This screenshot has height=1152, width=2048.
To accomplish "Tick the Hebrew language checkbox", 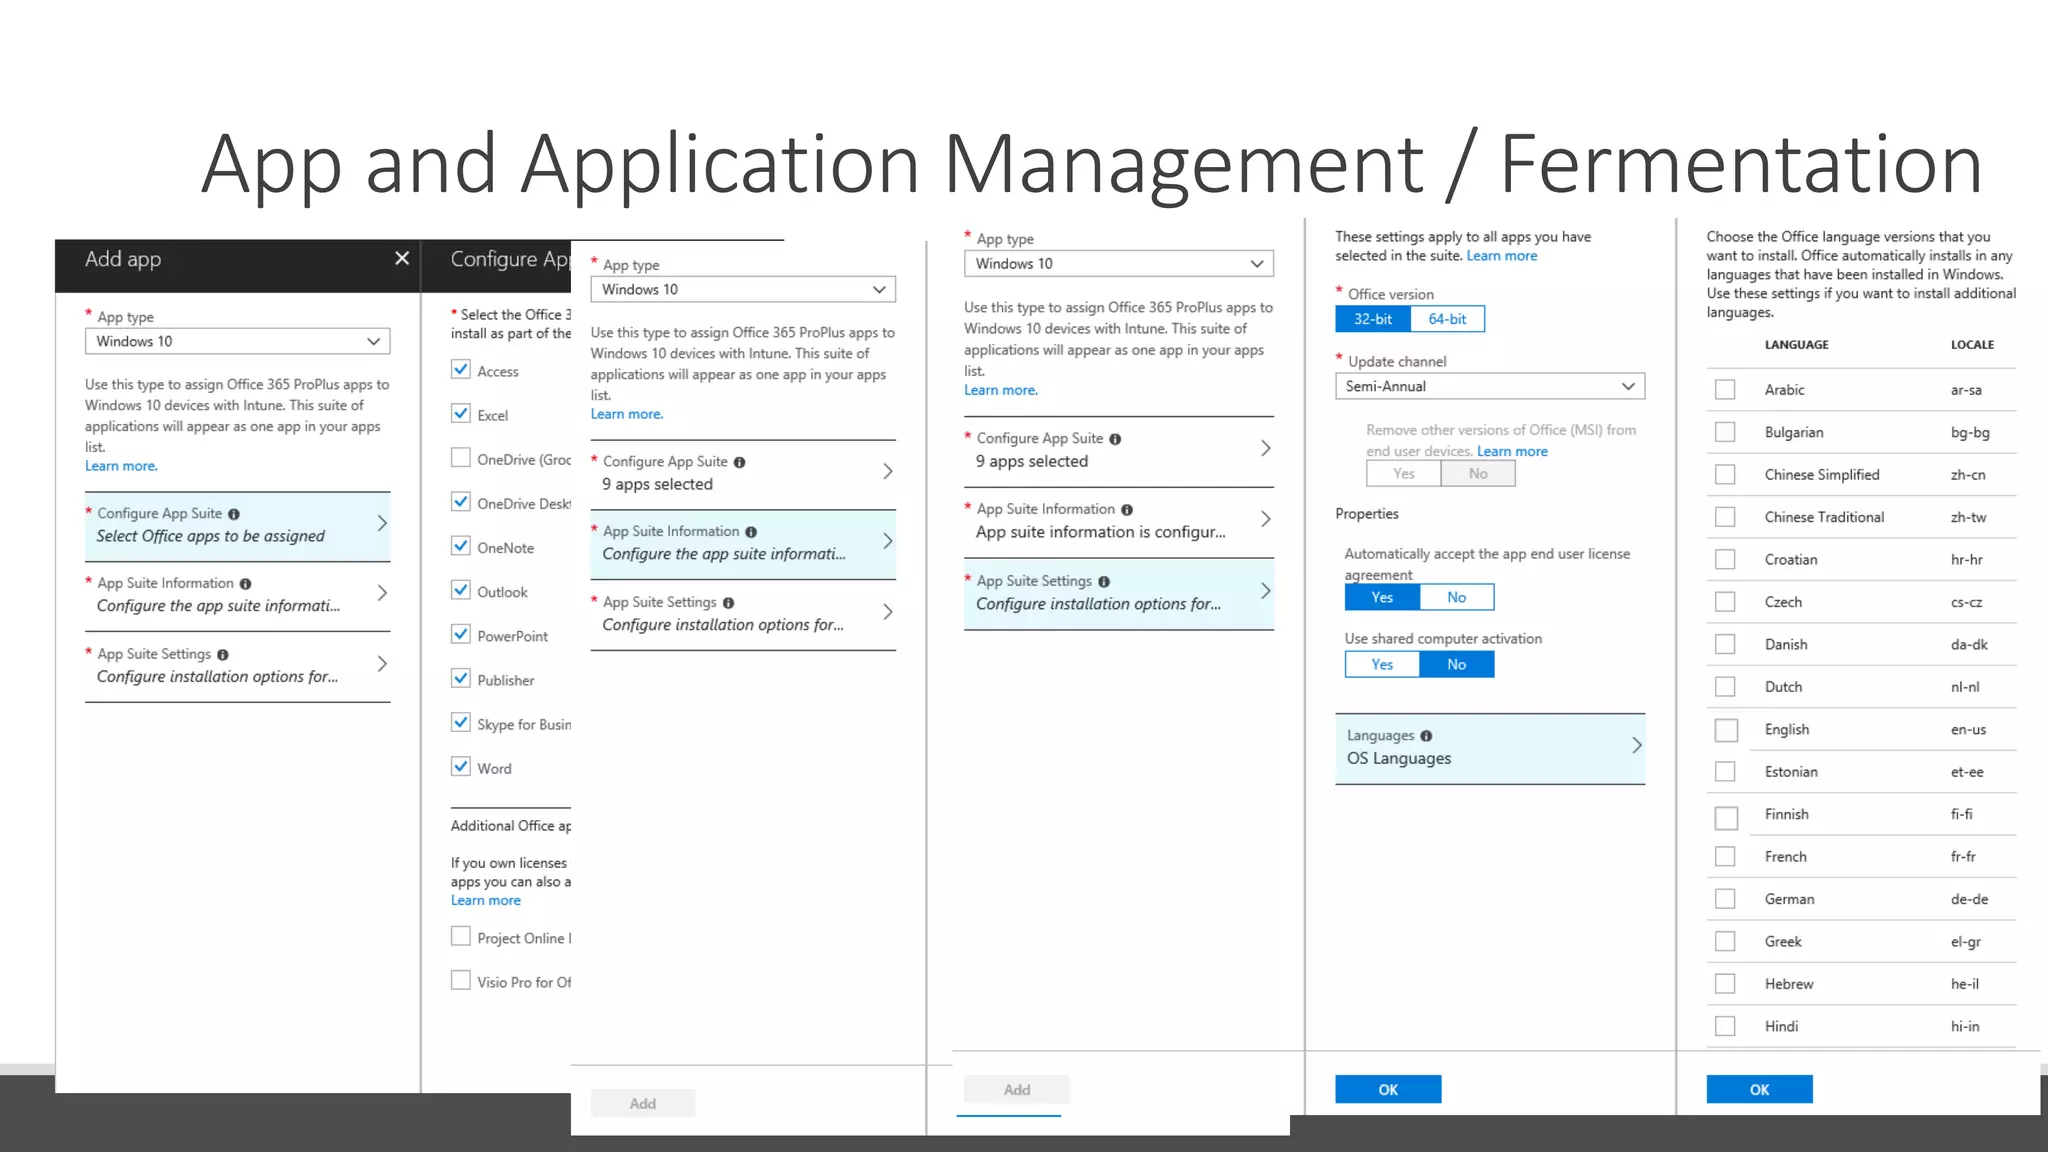I will coord(1725,984).
